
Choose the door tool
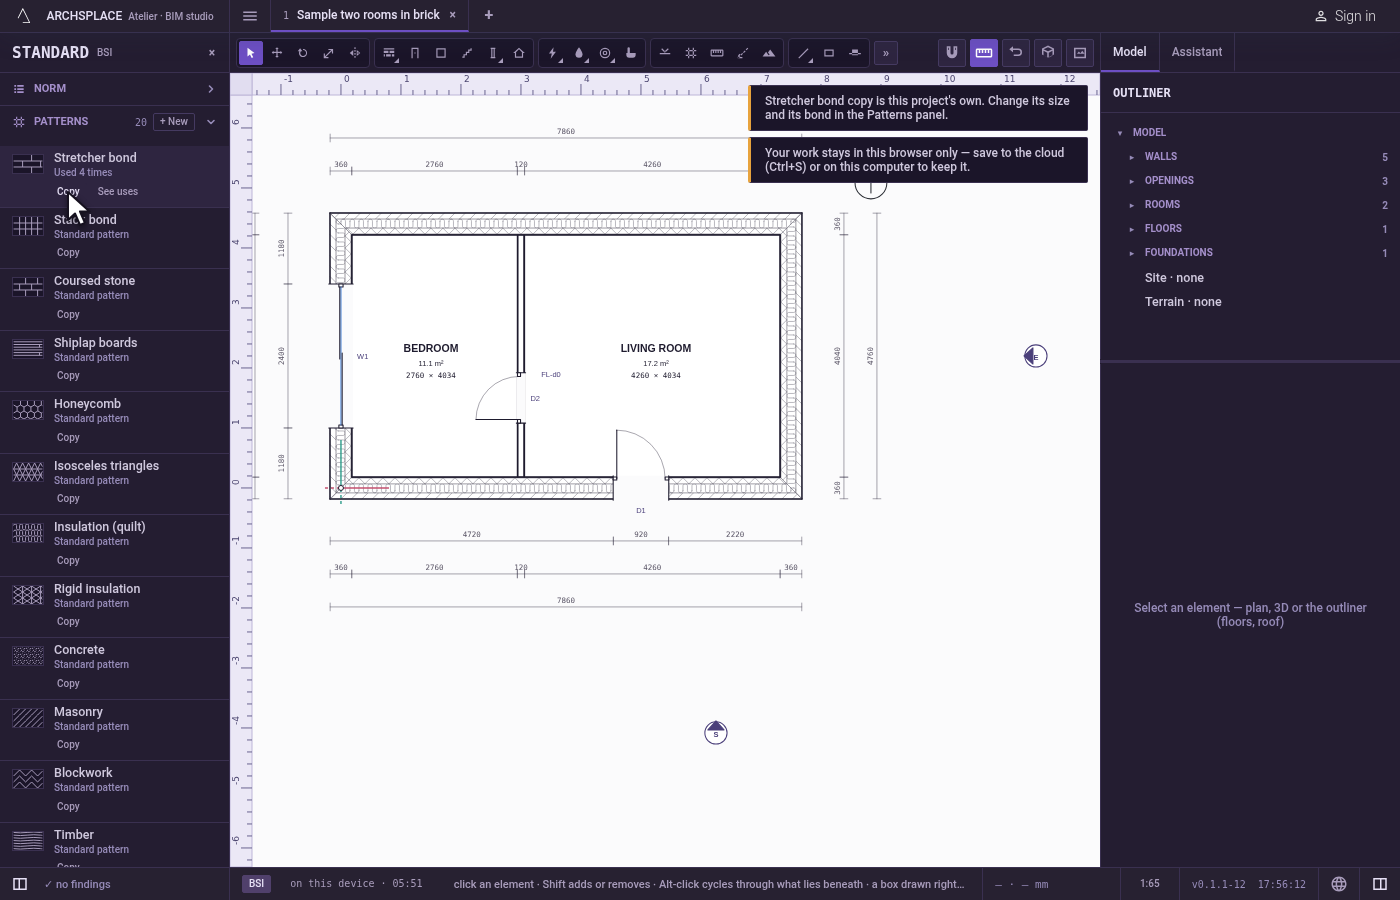coord(415,53)
